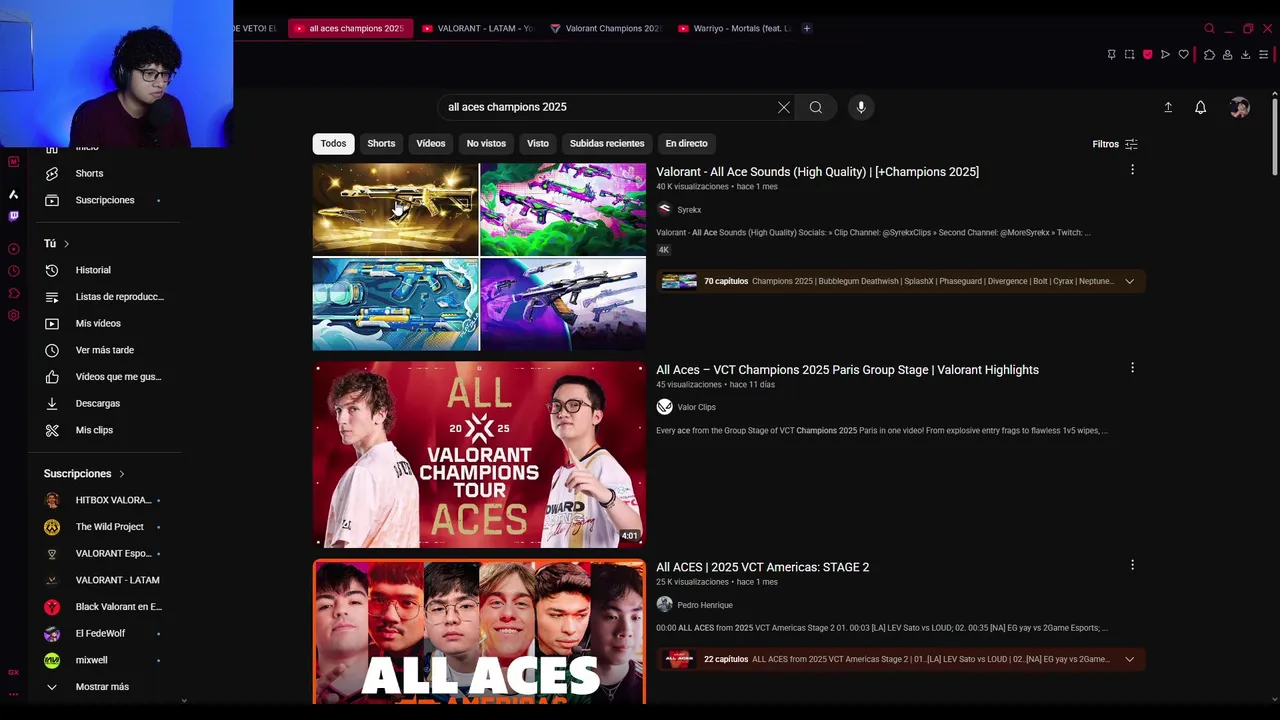Open the YouTube create upload icon
The height and width of the screenshot is (720, 1280).
tap(1168, 107)
